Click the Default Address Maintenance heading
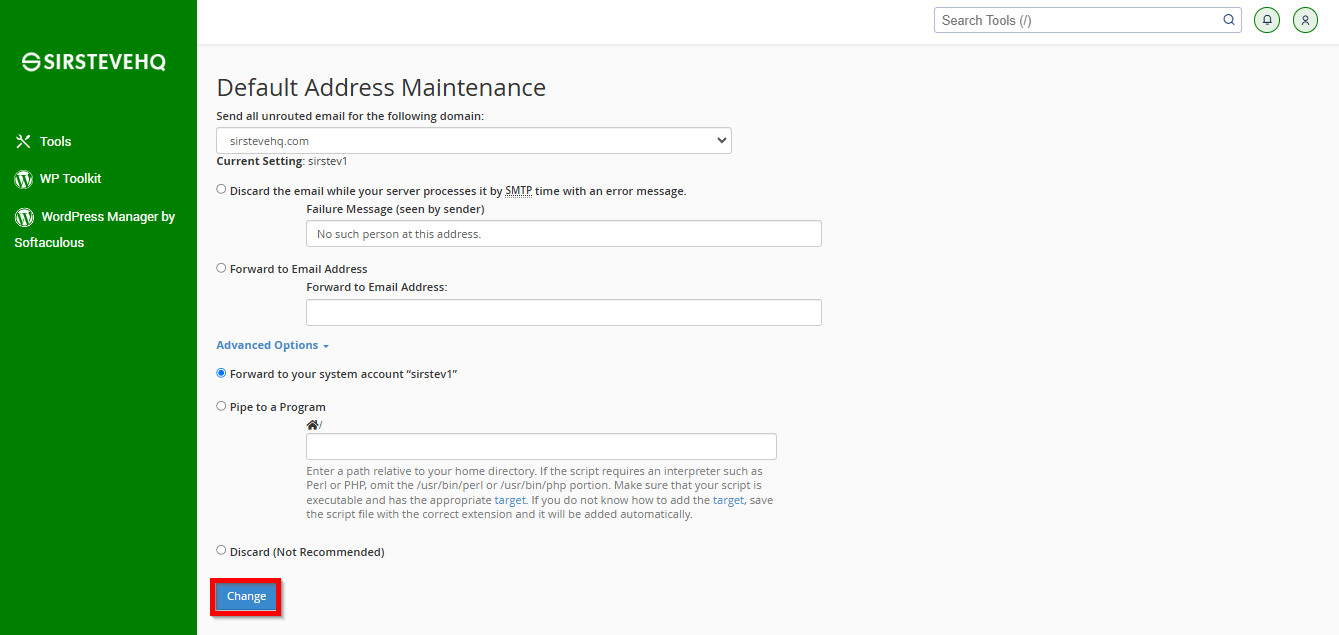This screenshot has height=635, width=1339. tap(381, 88)
